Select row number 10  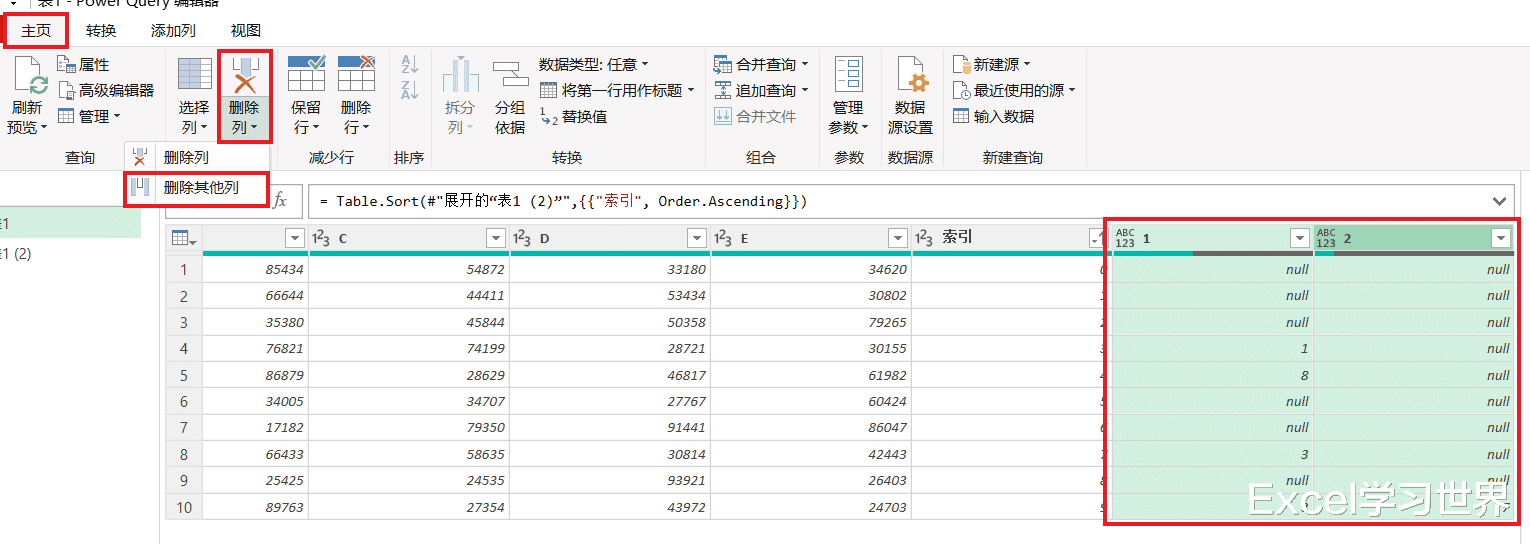pyautogui.click(x=183, y=507)
